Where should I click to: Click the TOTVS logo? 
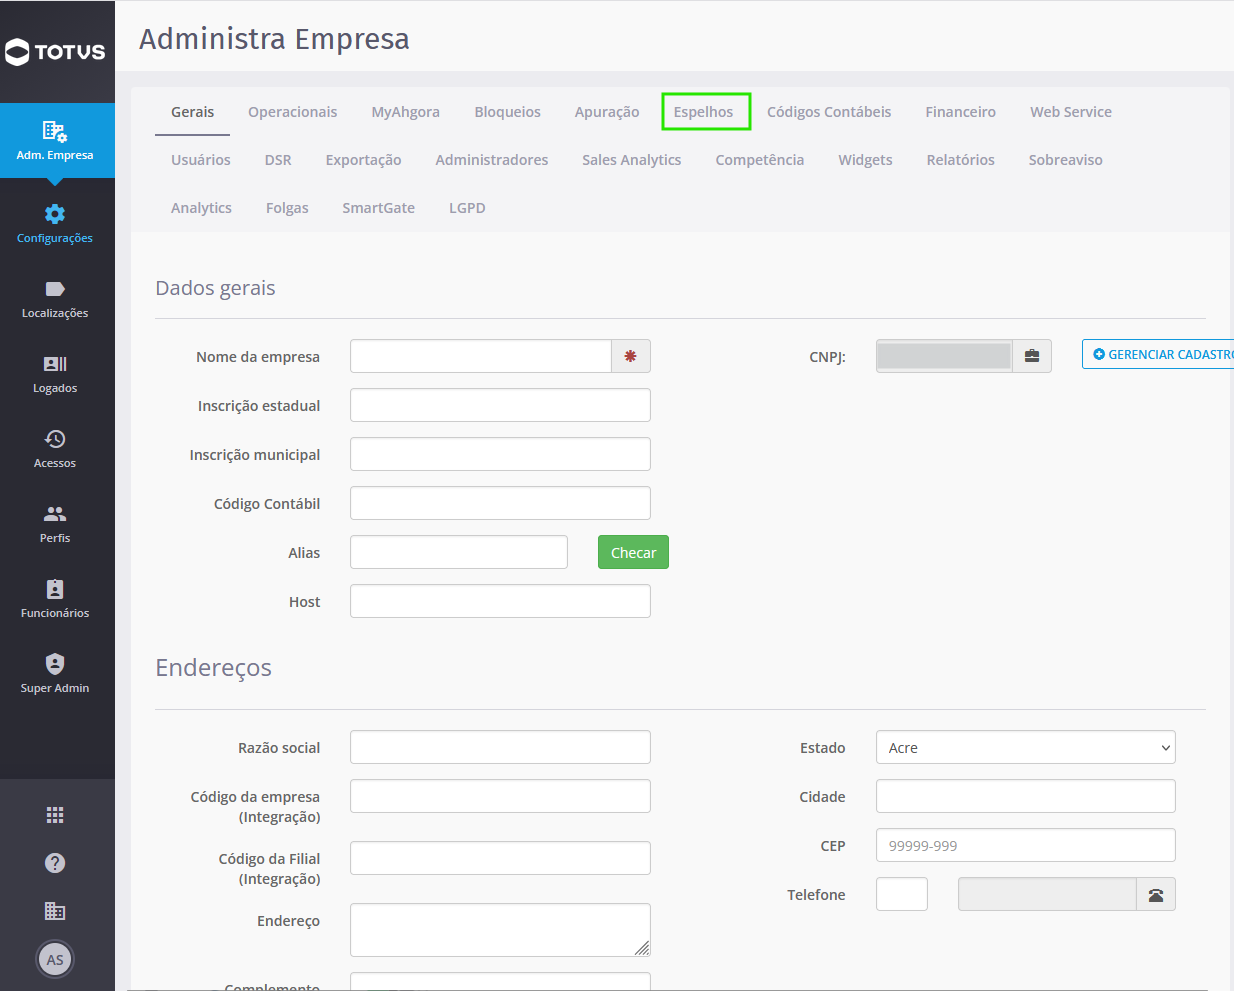[x=55, y=52]
